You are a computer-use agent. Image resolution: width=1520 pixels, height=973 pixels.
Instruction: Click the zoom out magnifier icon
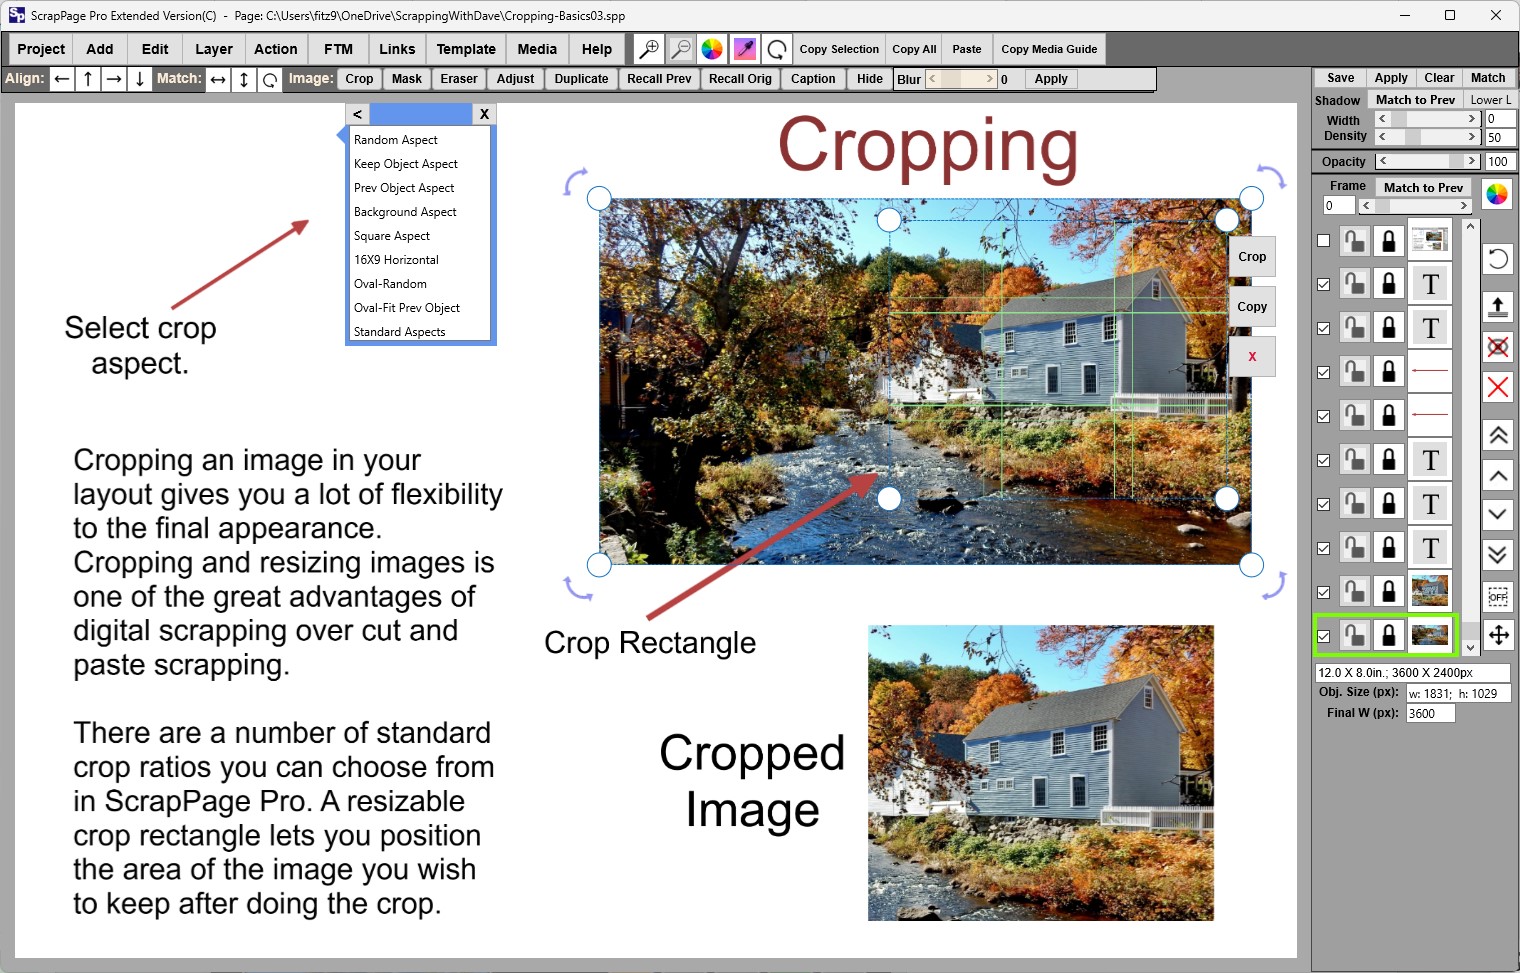pyautogui.click(x=680, y=49)
